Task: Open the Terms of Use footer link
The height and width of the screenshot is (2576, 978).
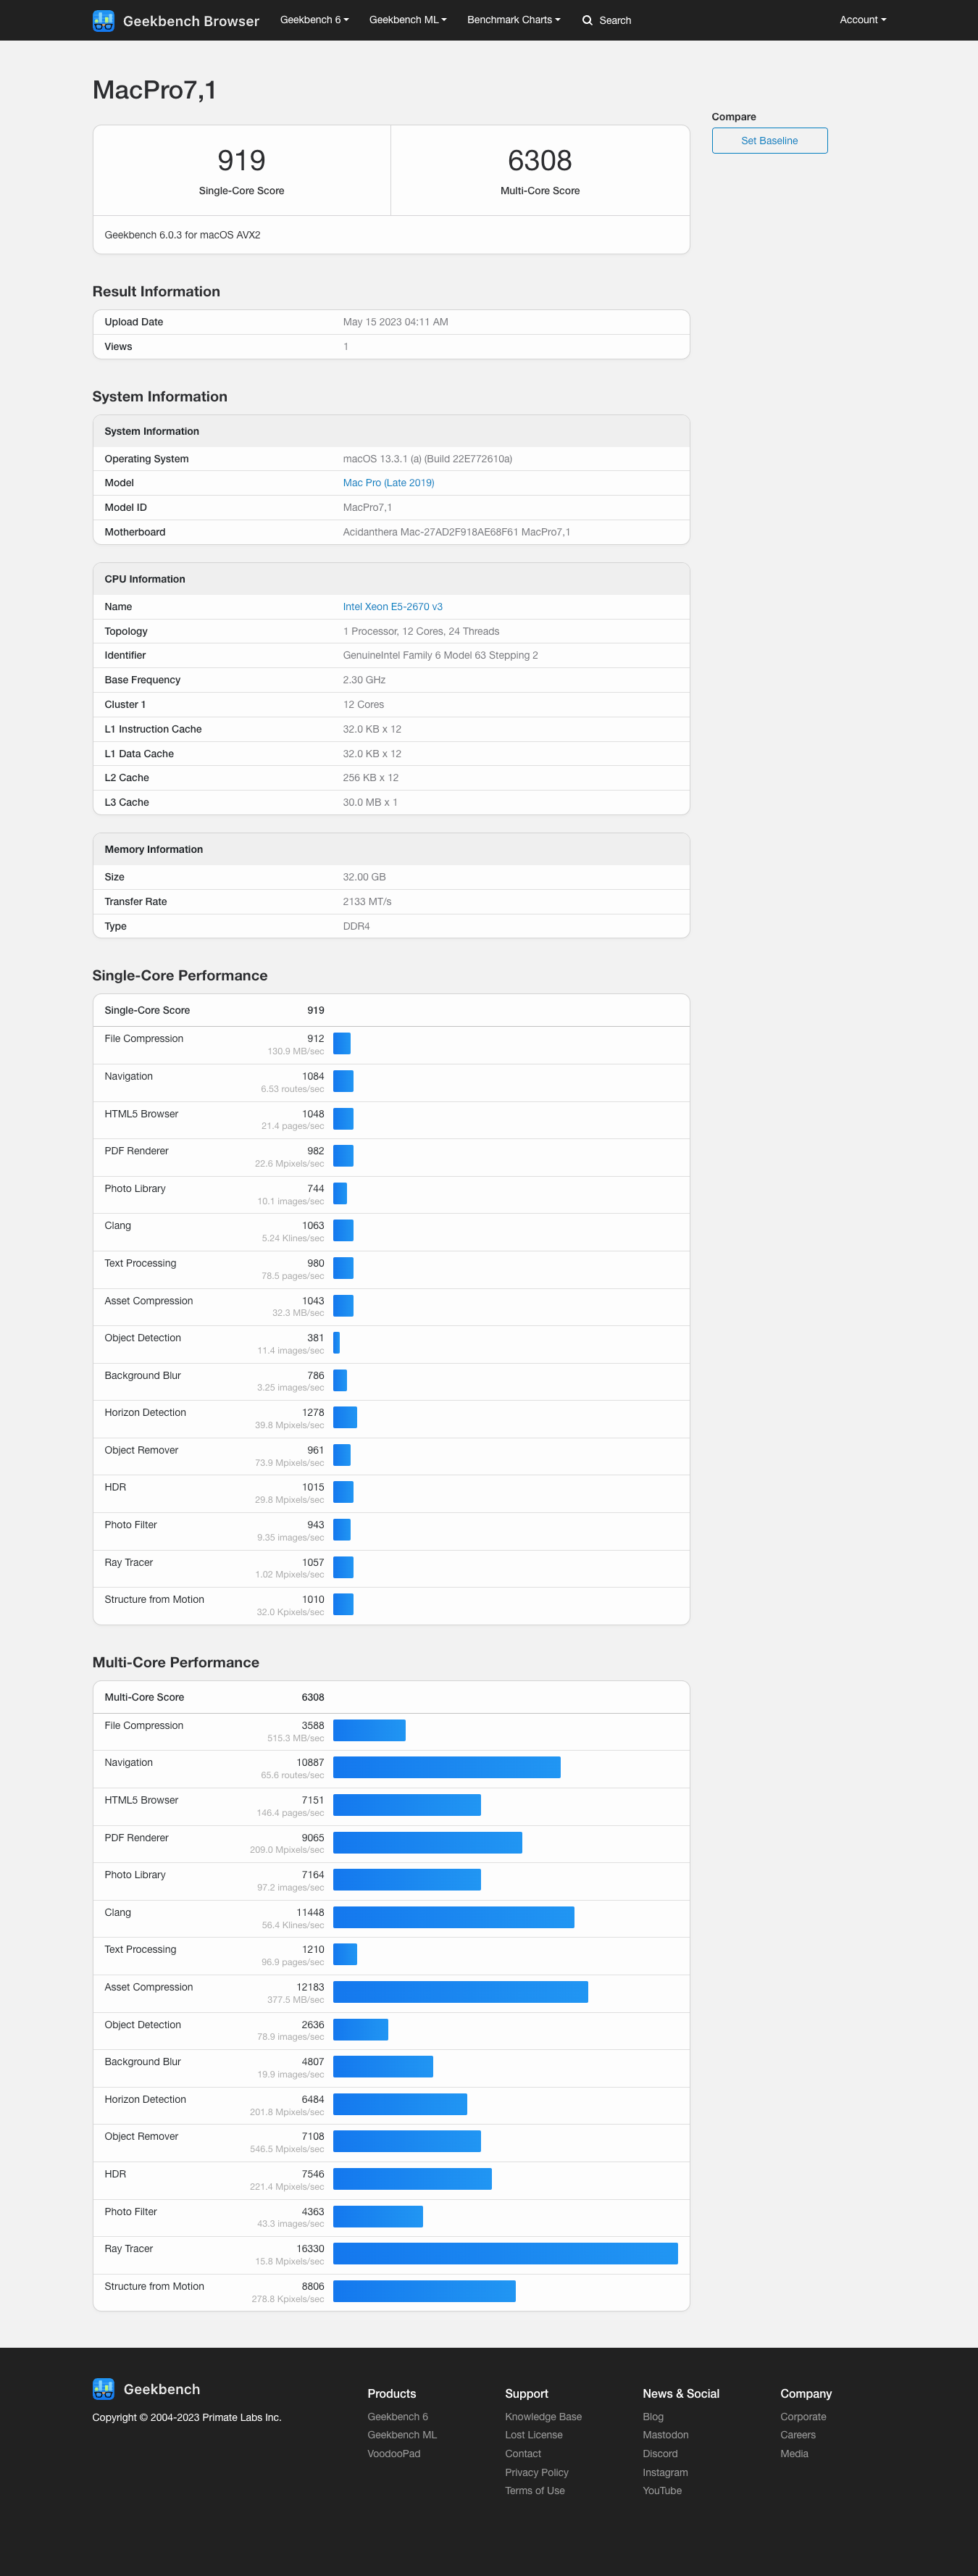Action: [x=534, y=2491]
